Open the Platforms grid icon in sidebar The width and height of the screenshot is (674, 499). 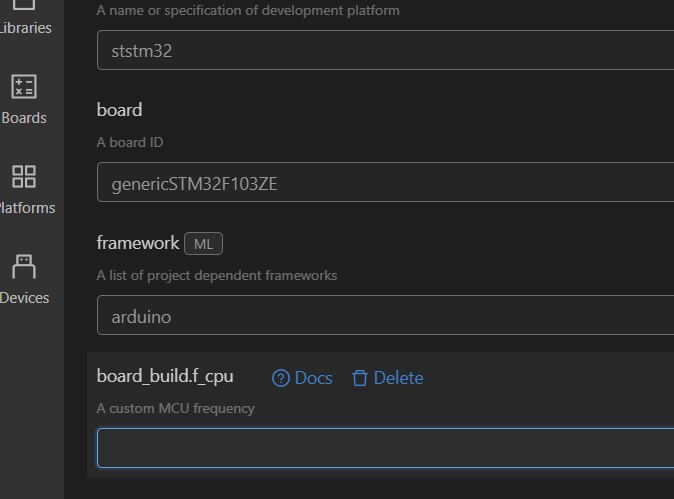[24, 177]
